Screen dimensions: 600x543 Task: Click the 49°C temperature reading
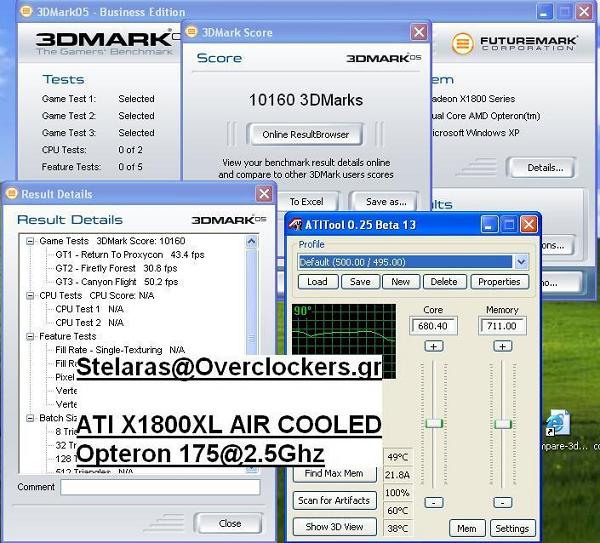pos(398,458)
